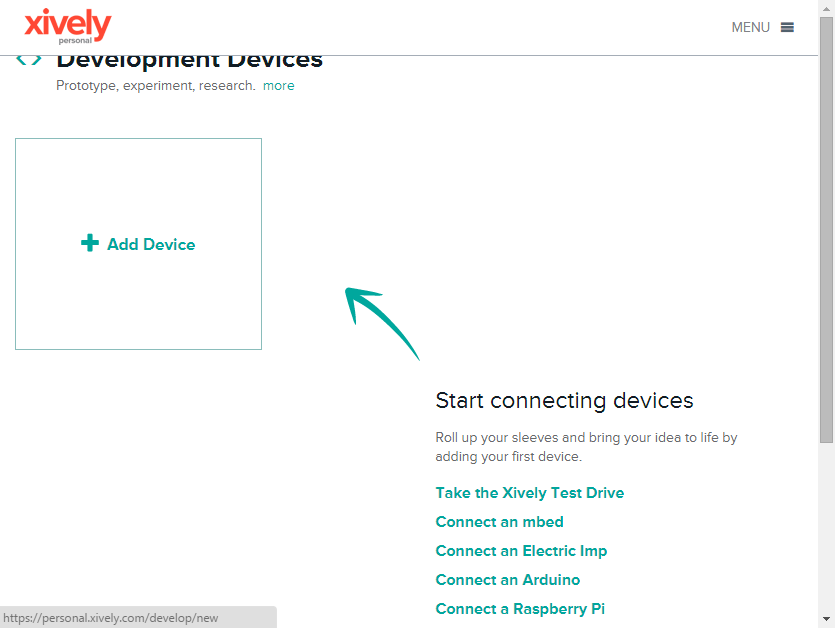This screenshot has height=628, width=835.
Task: Click the Xively personal logo
Action: click(68, 26)
